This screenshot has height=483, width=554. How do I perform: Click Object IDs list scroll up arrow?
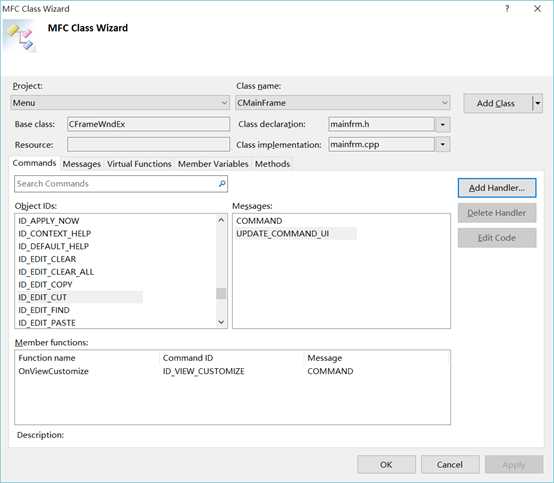221,220
